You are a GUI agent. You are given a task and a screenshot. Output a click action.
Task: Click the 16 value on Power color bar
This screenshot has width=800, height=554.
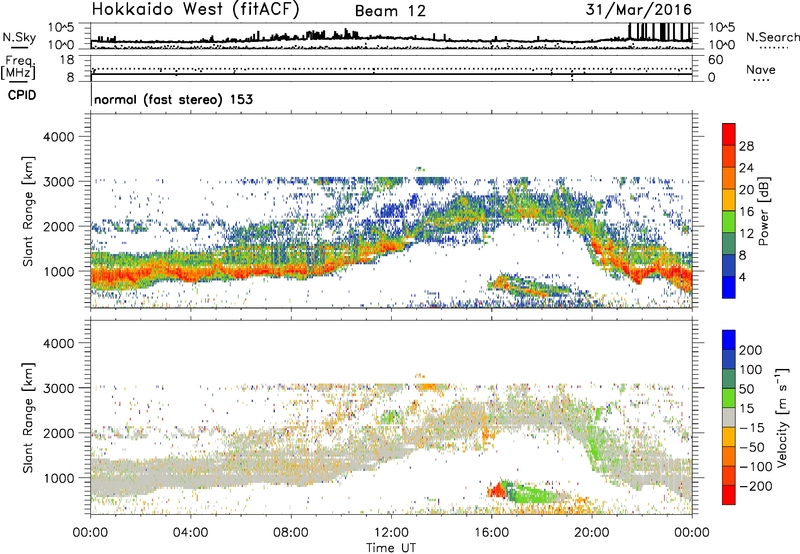(746, 212)
